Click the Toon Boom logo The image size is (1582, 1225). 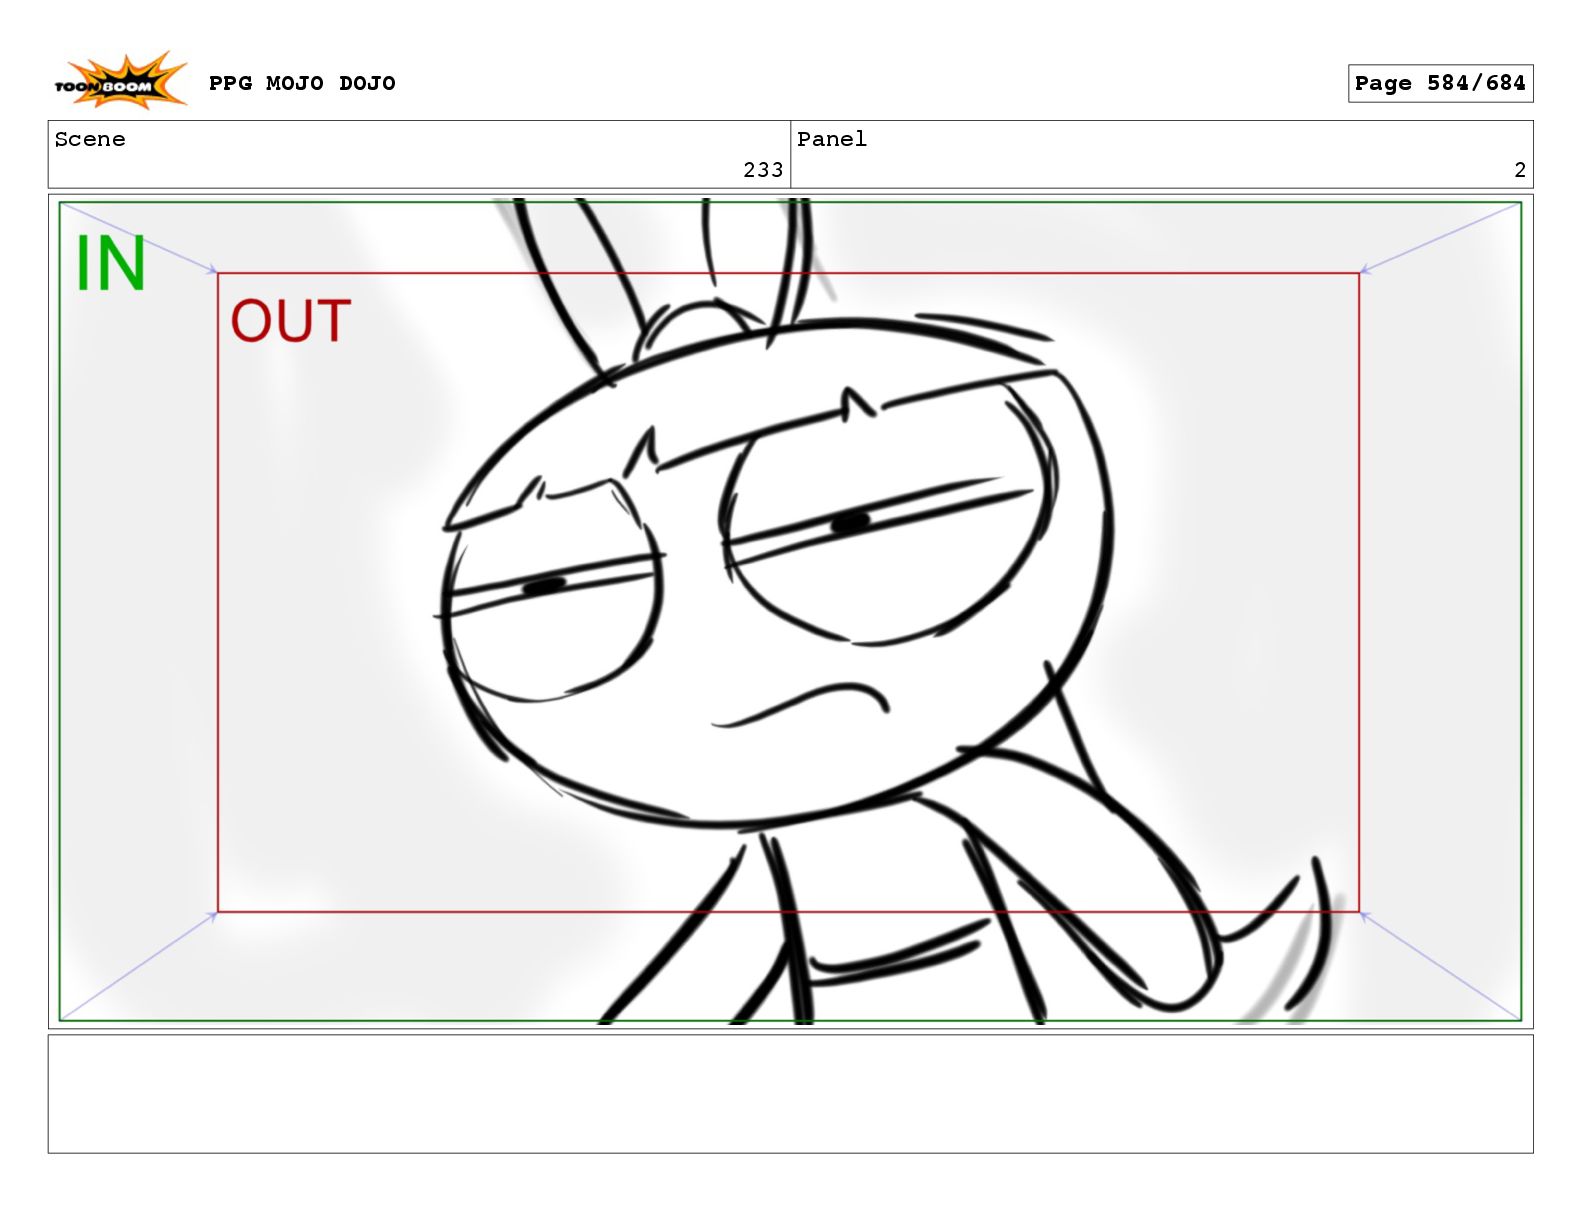[120, 81]
